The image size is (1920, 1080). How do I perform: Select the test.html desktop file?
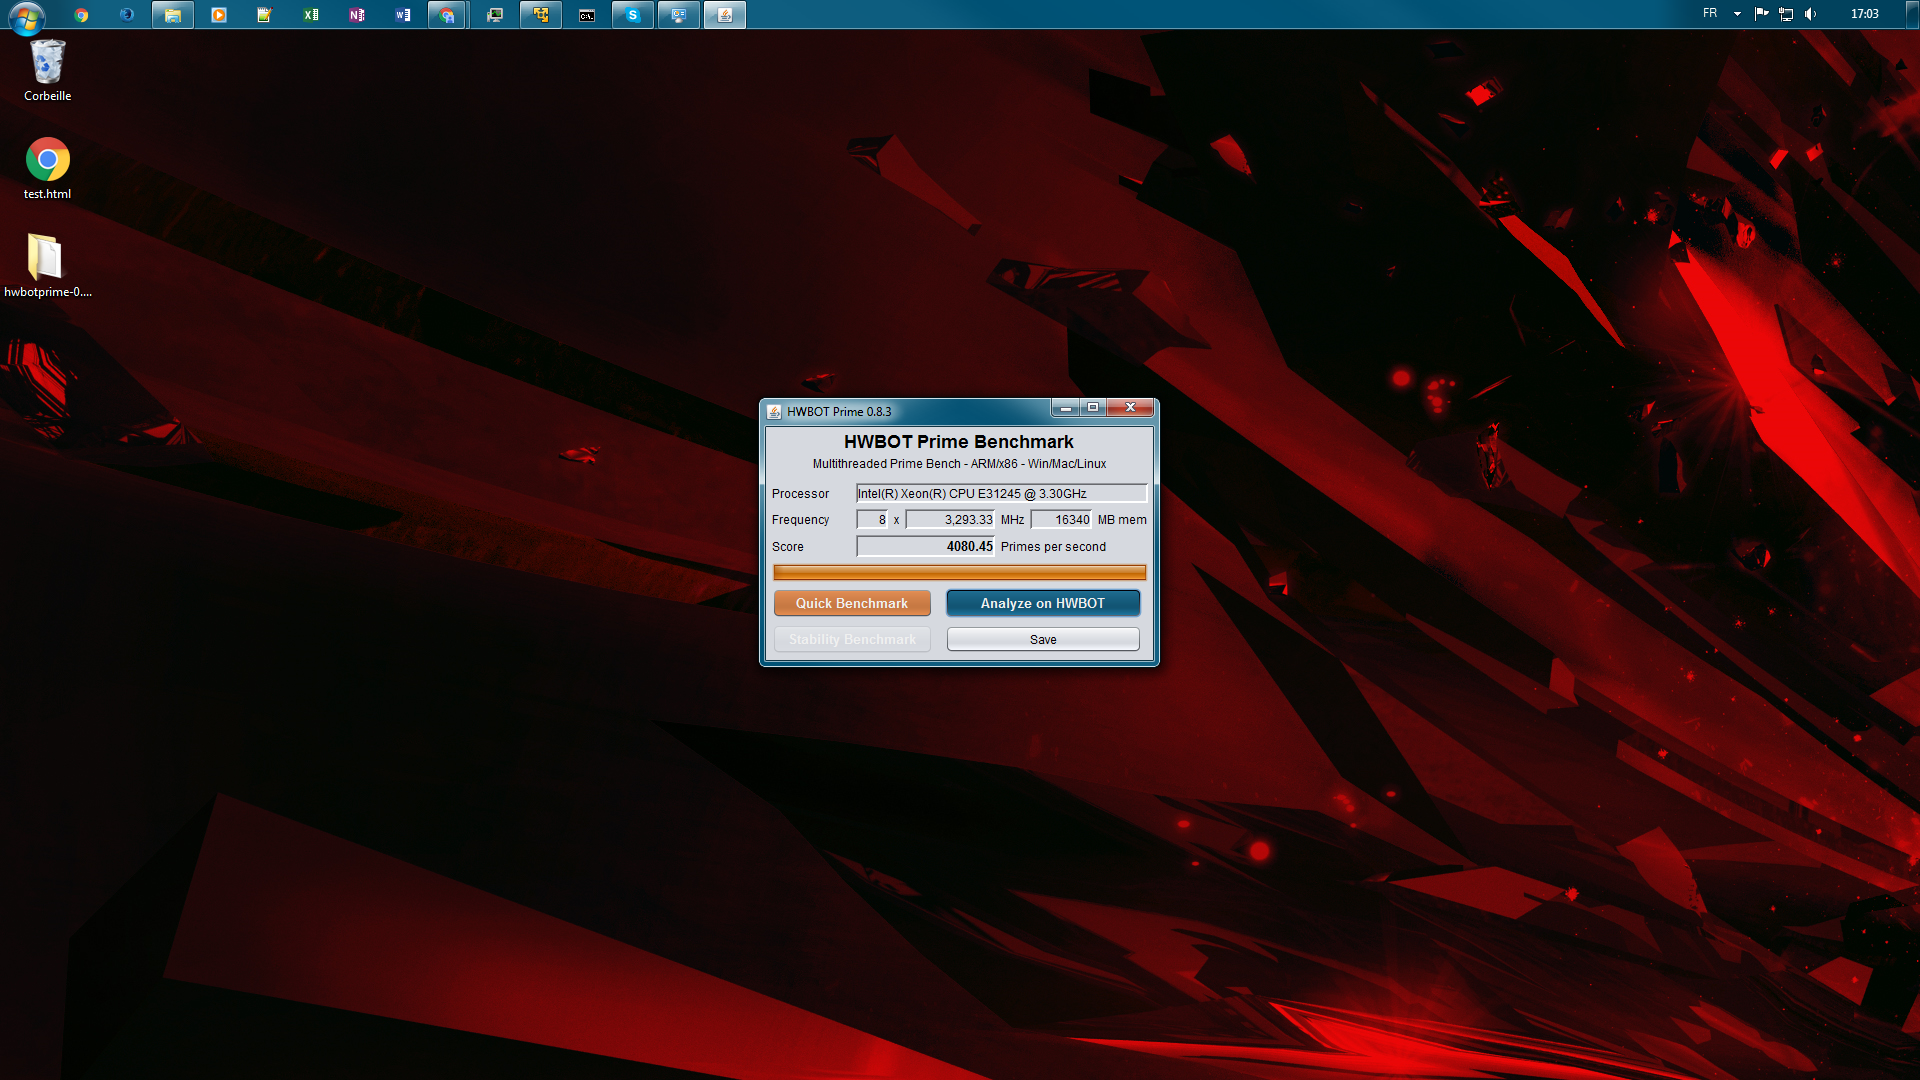[x=47, y=168]
